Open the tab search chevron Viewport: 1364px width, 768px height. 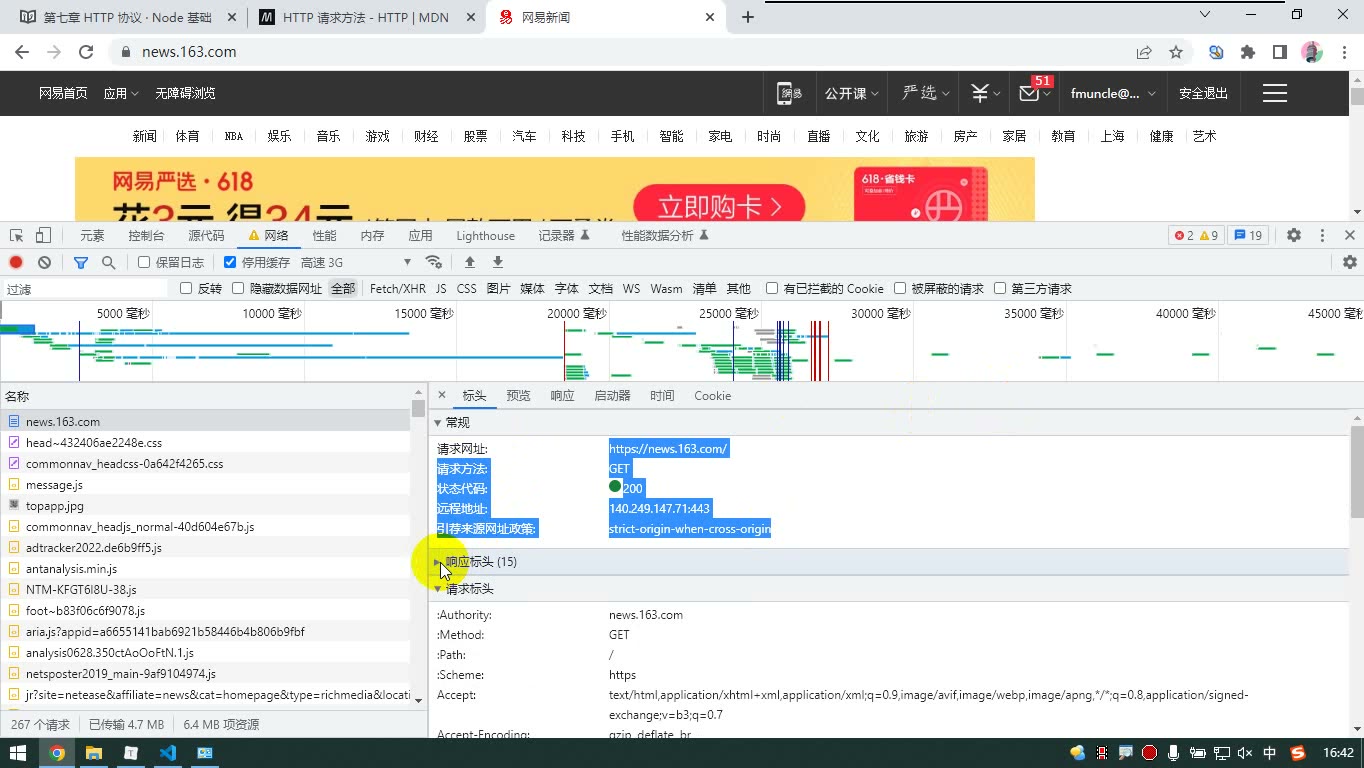point(1205,15)
